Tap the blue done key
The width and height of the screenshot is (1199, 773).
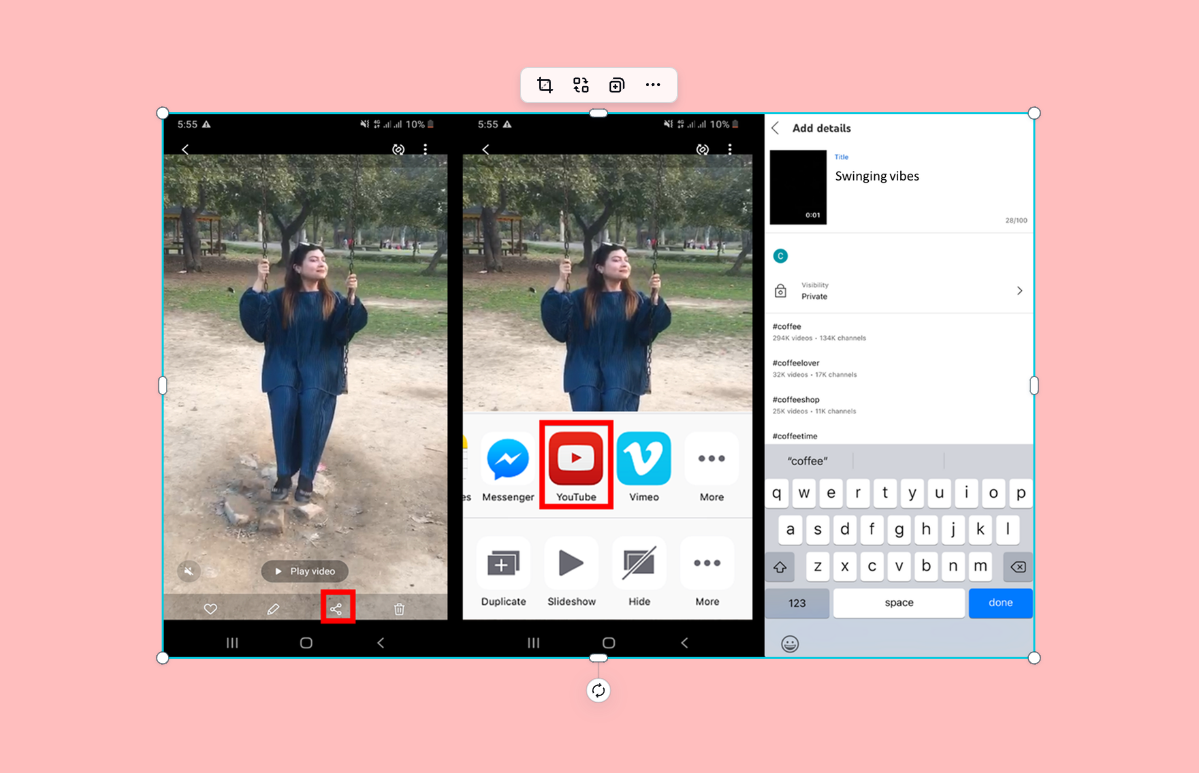click(1000, 602)
